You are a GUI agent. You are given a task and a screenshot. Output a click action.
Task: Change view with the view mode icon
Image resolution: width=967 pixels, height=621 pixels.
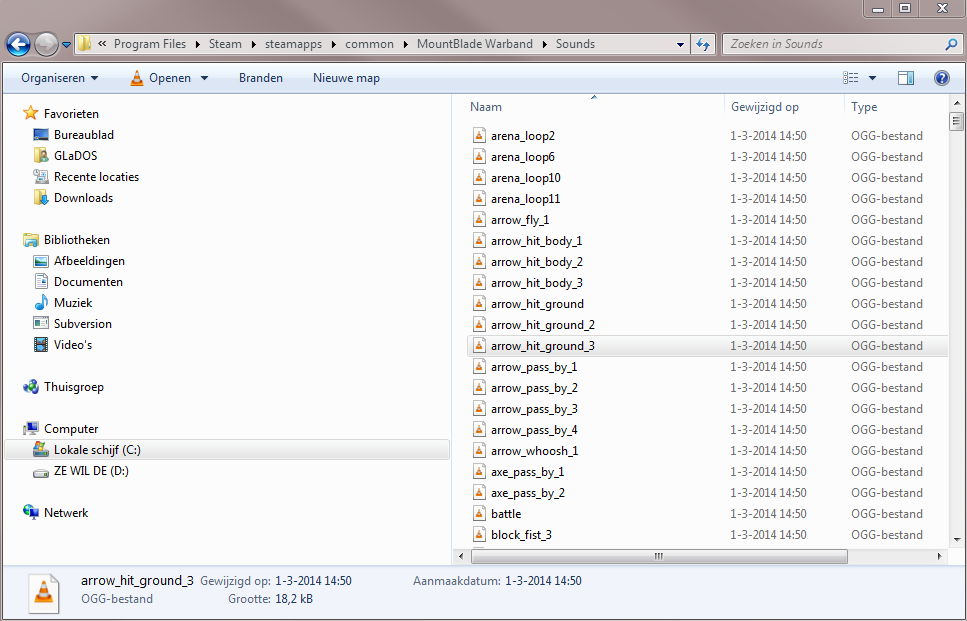[850, 78]
